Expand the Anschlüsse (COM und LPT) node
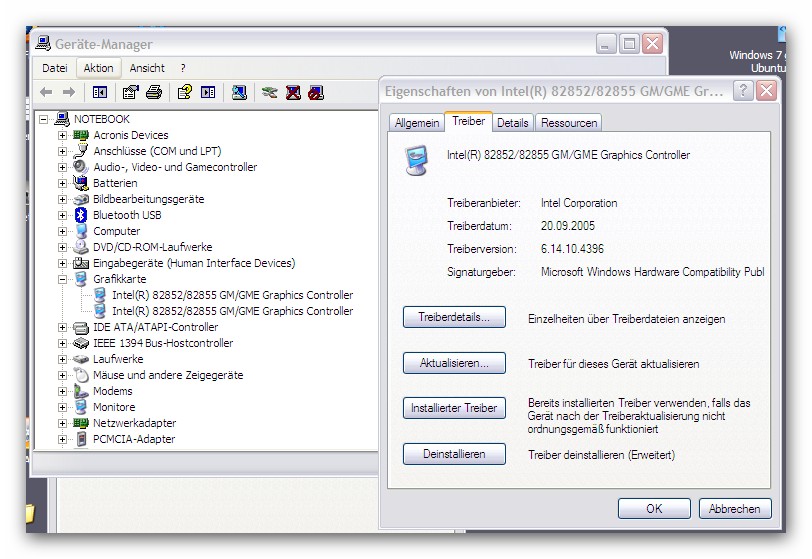The image size is (812, 559). [x=62, y=152]
